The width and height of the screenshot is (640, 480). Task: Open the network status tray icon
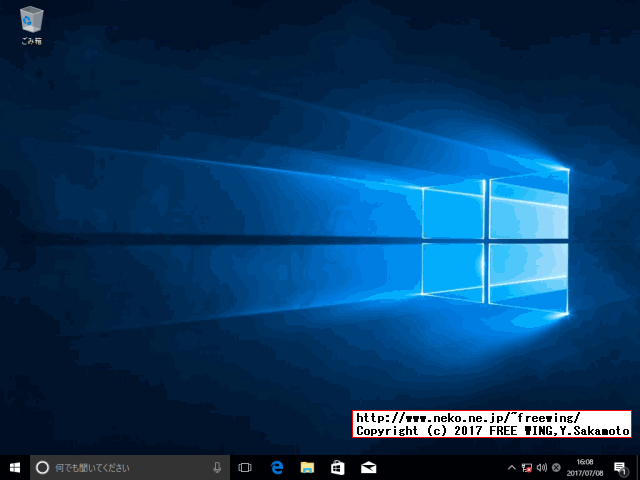pos(527,467)
